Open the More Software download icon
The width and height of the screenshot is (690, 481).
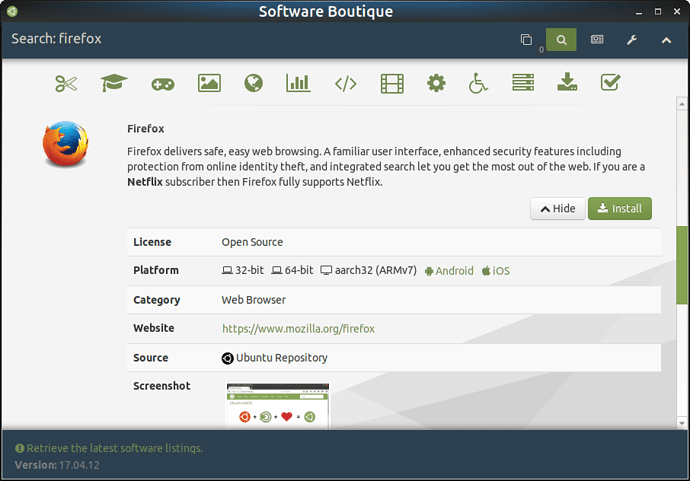(x=567, y=82)
